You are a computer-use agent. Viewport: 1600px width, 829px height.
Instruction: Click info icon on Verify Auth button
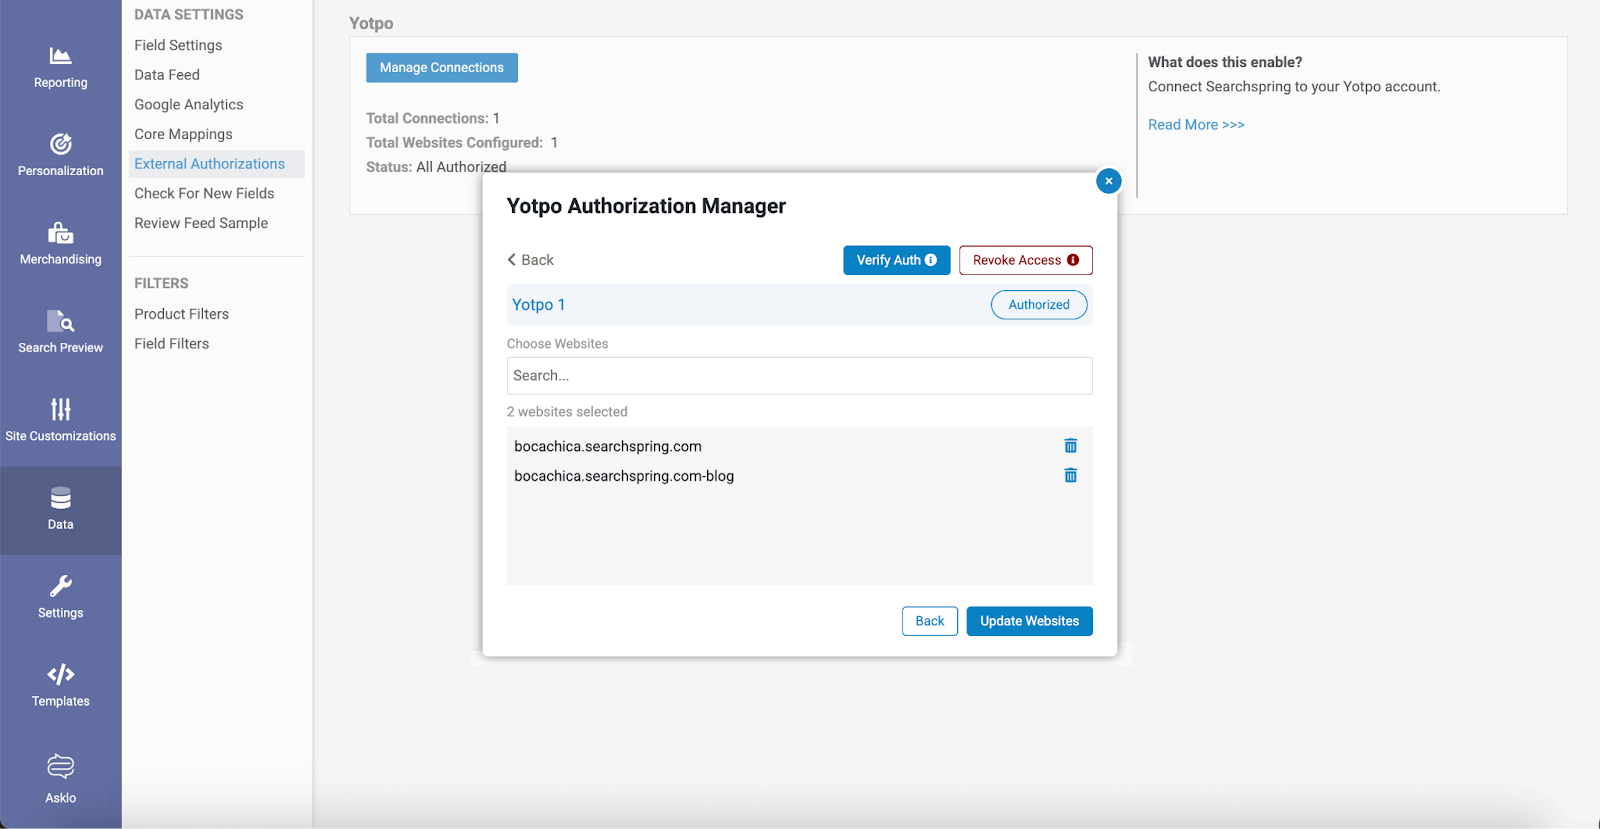pyautogui.click(x=931, y=260)
